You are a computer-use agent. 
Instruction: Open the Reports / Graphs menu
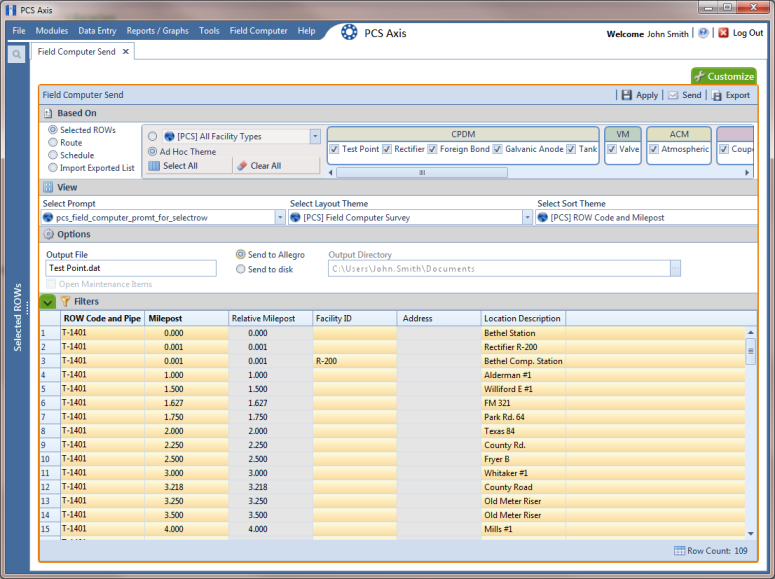(158, 31)
